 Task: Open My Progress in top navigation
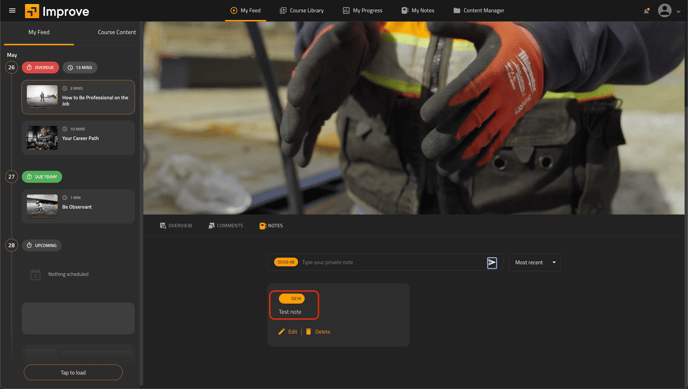click(362, 11)
